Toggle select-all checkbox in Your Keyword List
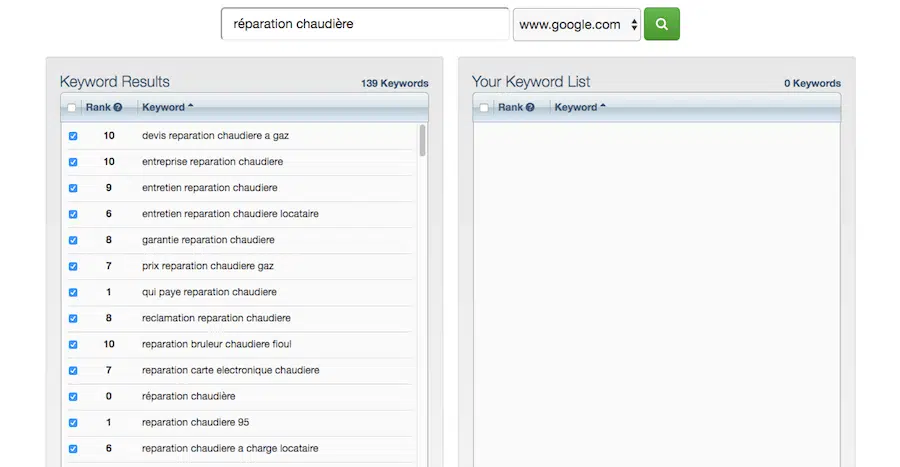 [x=484, y=108]
